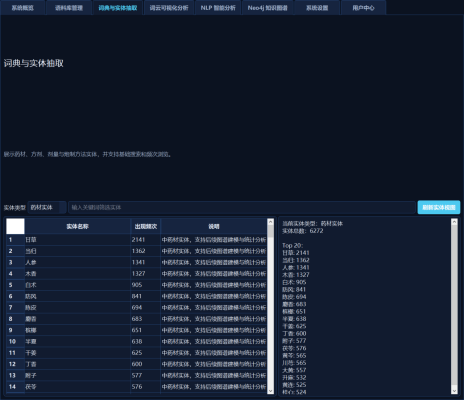Select row header 12 in entity table
The width and height of the screenshot is (465, 400).
15,364
